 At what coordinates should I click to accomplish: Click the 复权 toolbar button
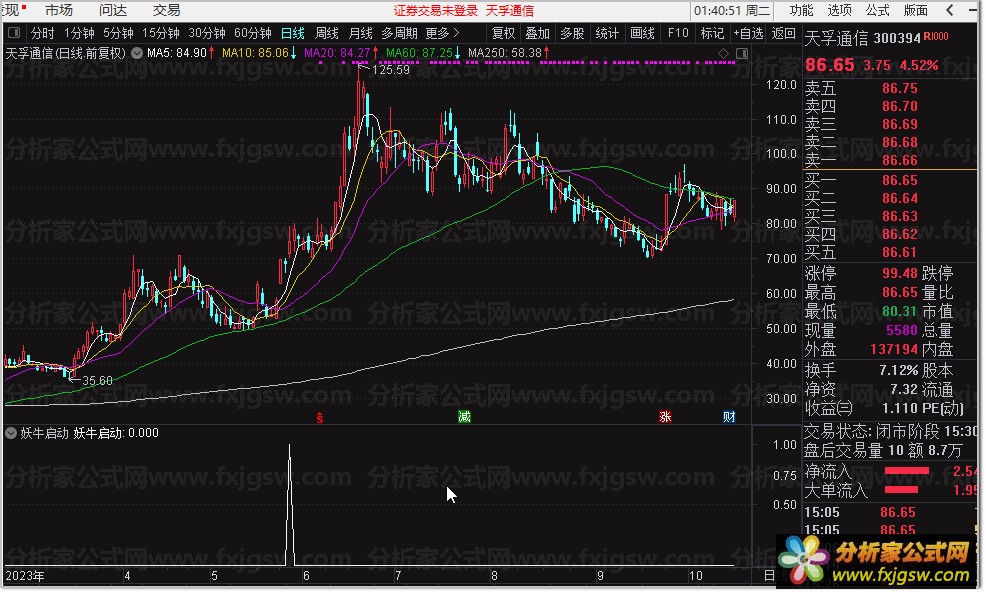pyautogui.click(x=503, y=33)
